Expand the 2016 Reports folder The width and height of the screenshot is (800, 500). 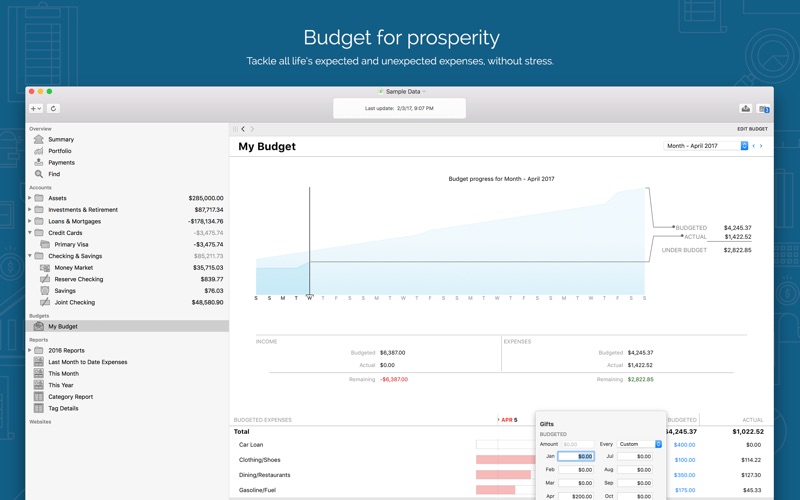pos(30,351)
